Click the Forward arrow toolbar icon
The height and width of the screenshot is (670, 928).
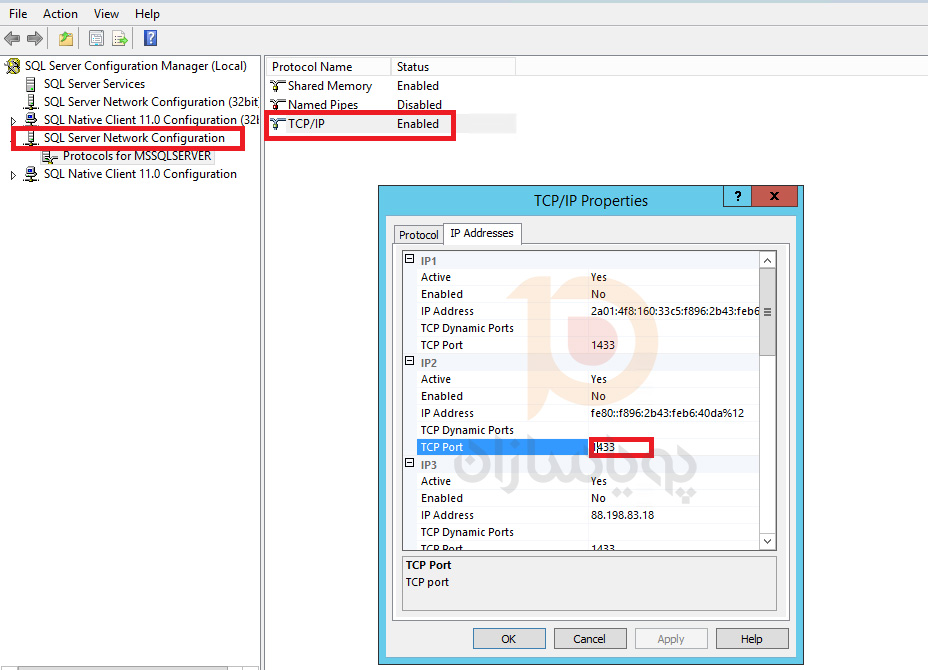pos(35,39)
